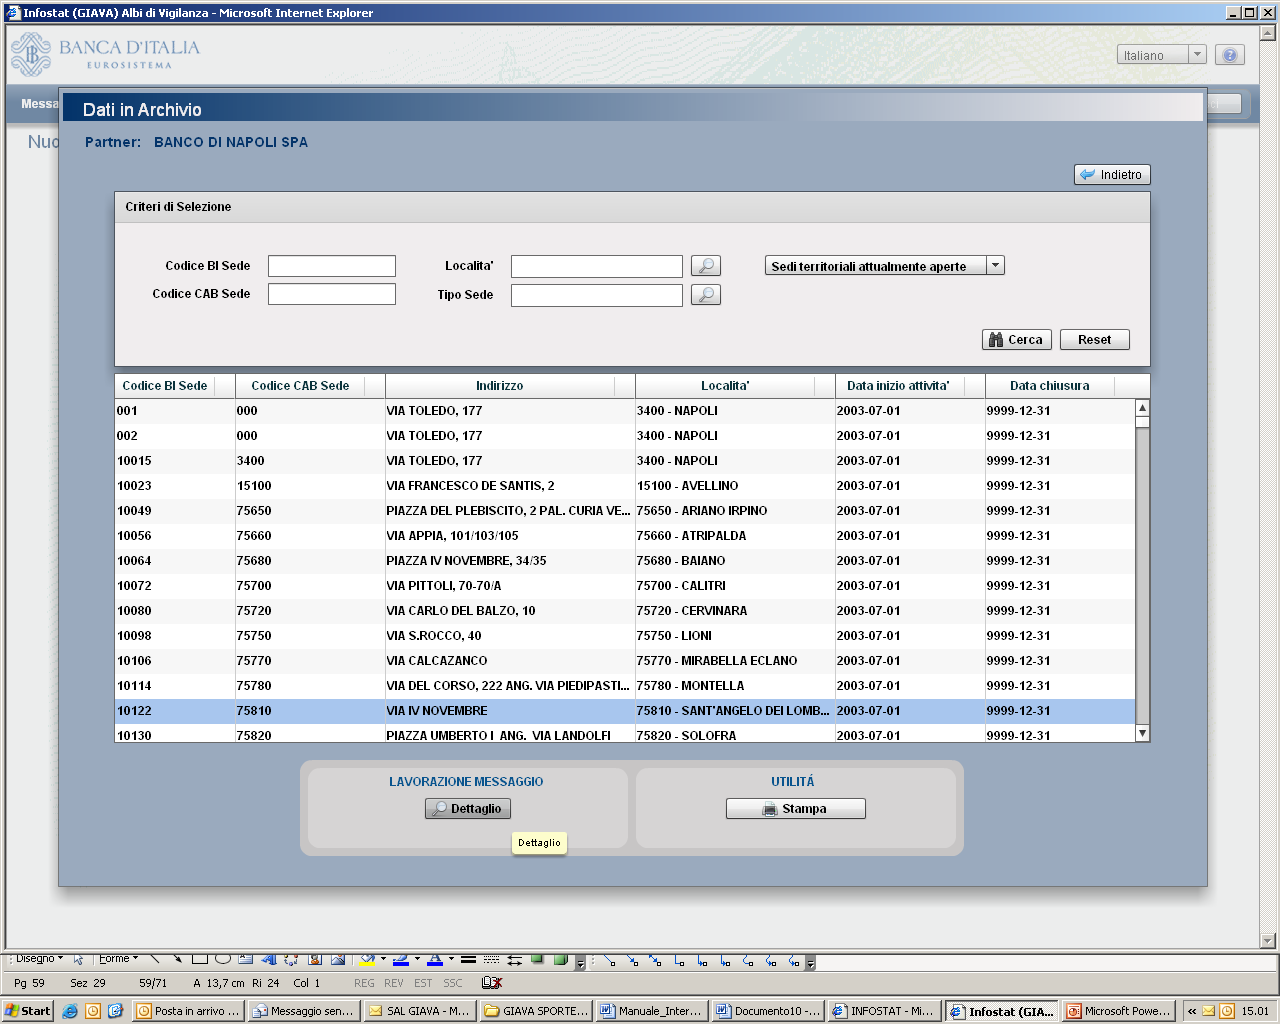Click the spelling status book icon in Word status bar

click(491, 983)
